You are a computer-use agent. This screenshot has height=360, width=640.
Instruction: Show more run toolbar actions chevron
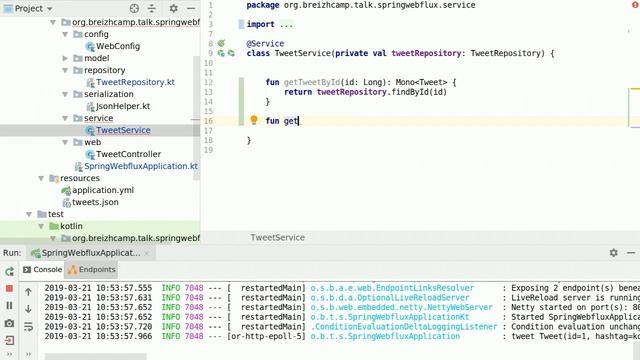(x=9, y=354)
